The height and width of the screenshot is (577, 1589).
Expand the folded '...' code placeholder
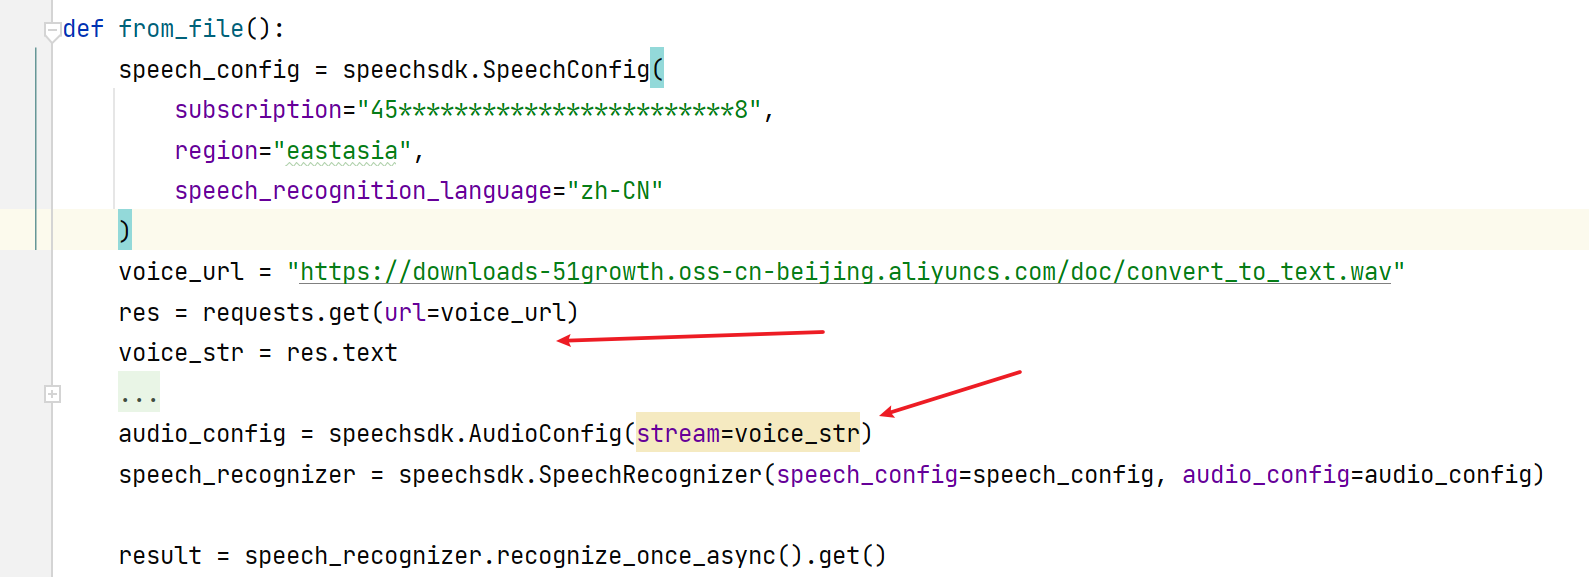pos(138,393)
